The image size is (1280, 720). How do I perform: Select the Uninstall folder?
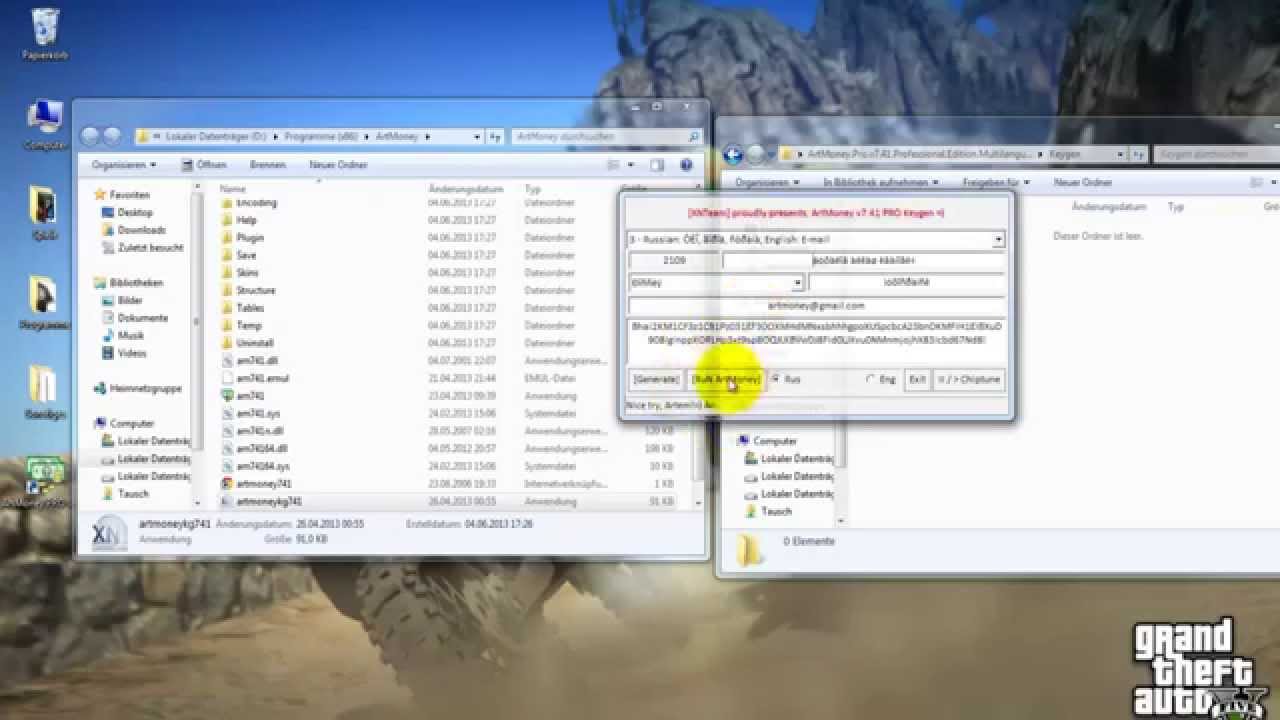(255, 343)
